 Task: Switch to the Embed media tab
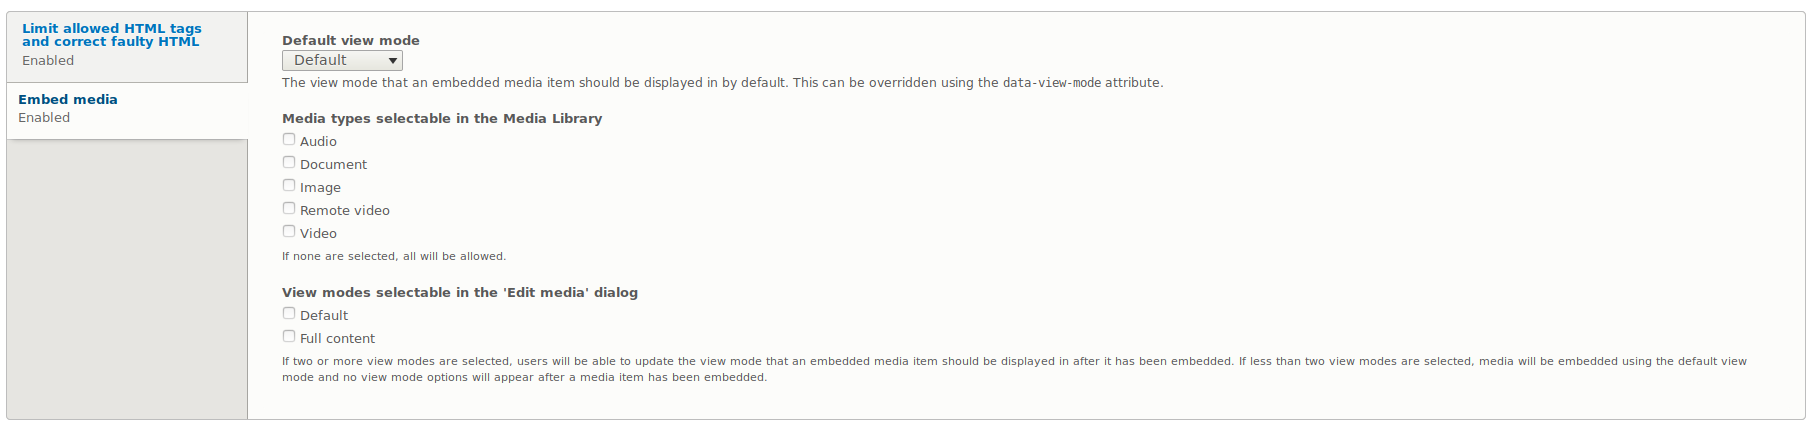68,99
